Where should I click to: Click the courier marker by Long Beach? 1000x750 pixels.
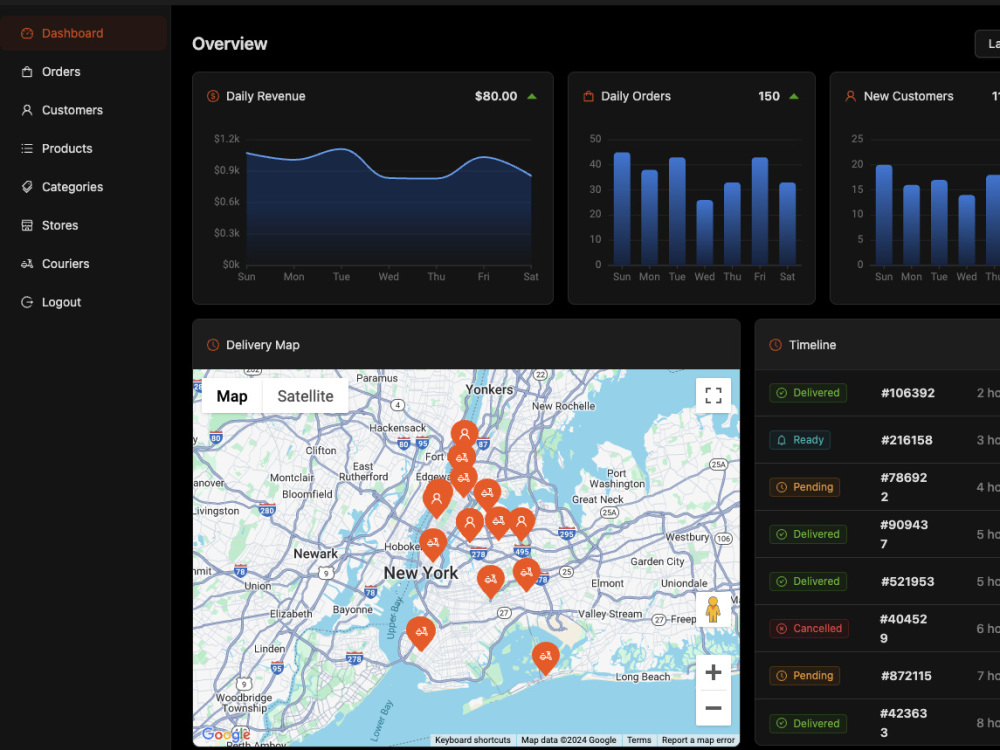(x=546, y=657)
